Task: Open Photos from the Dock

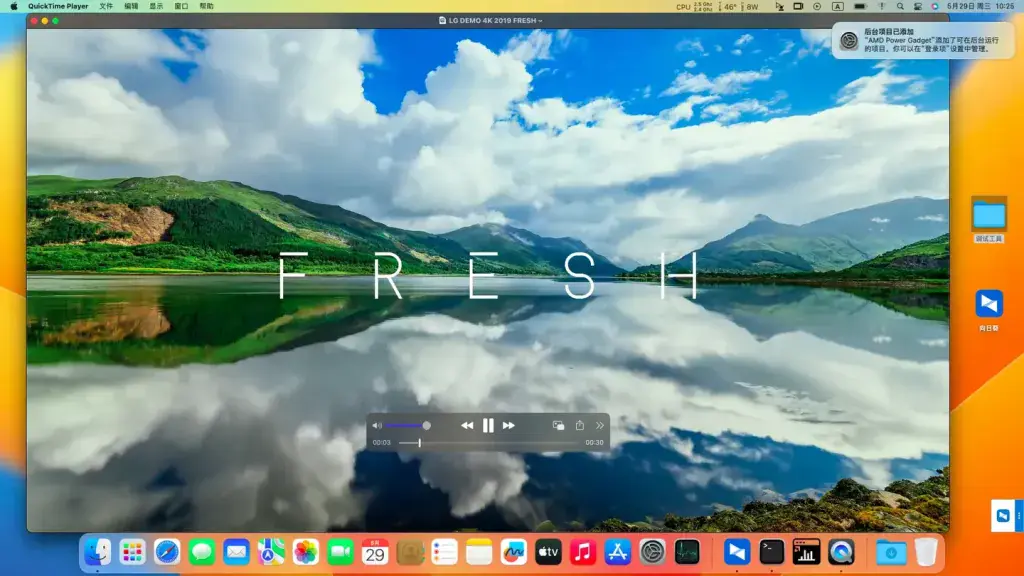Action: click(x=306, y=552)
